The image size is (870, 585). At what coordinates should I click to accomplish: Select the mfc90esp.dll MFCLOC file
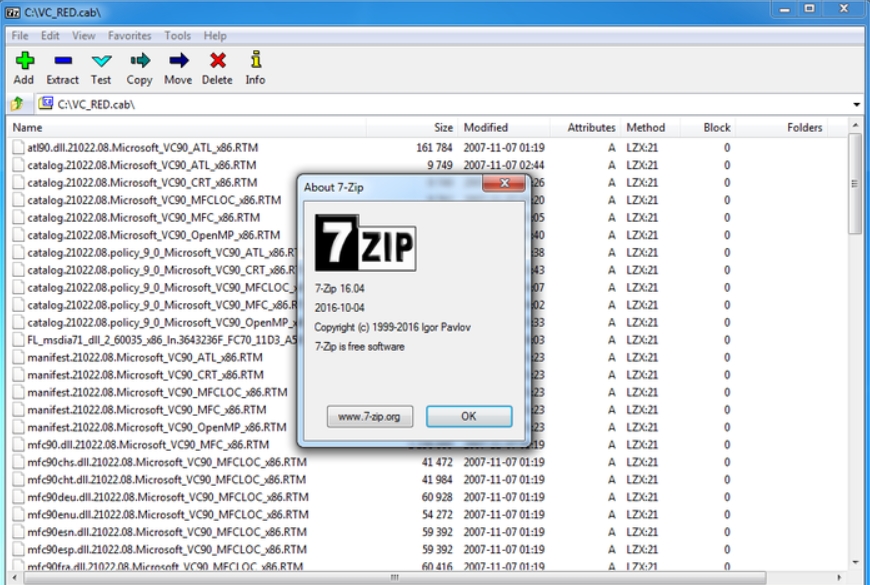coord(167,549)
